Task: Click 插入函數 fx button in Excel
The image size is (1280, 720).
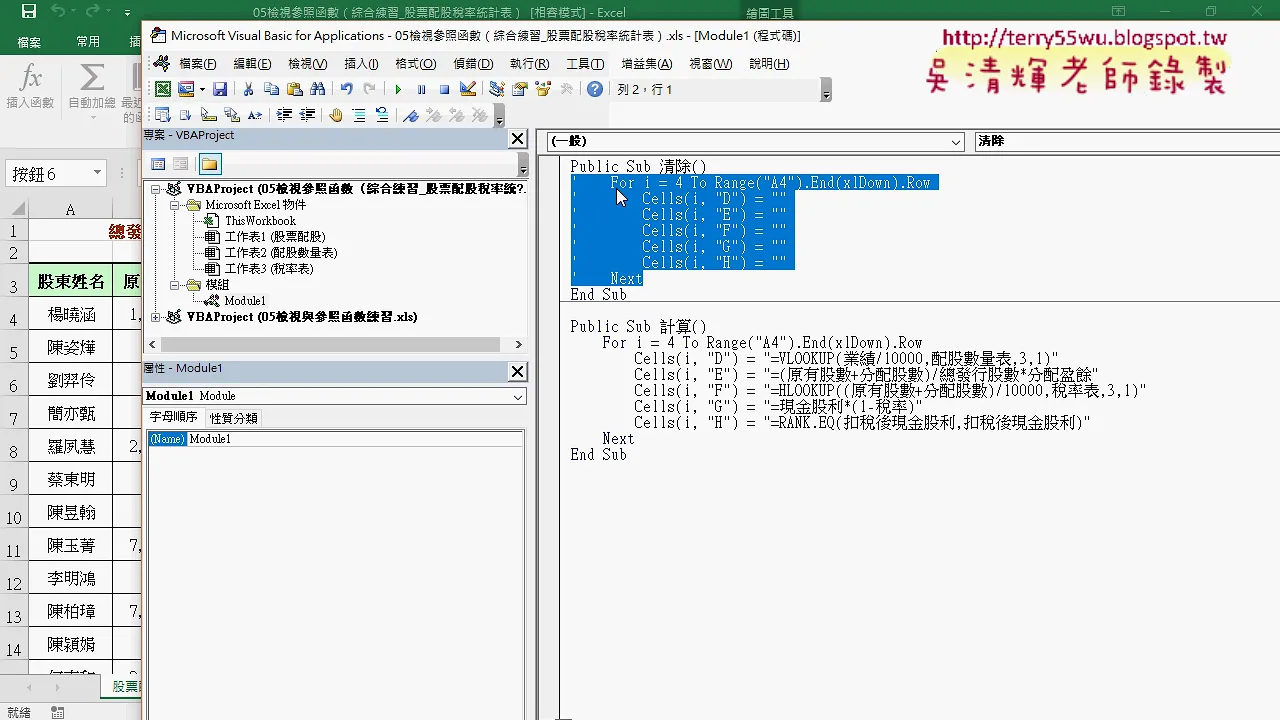Action: pyautogui.click(x=30, y=86)
